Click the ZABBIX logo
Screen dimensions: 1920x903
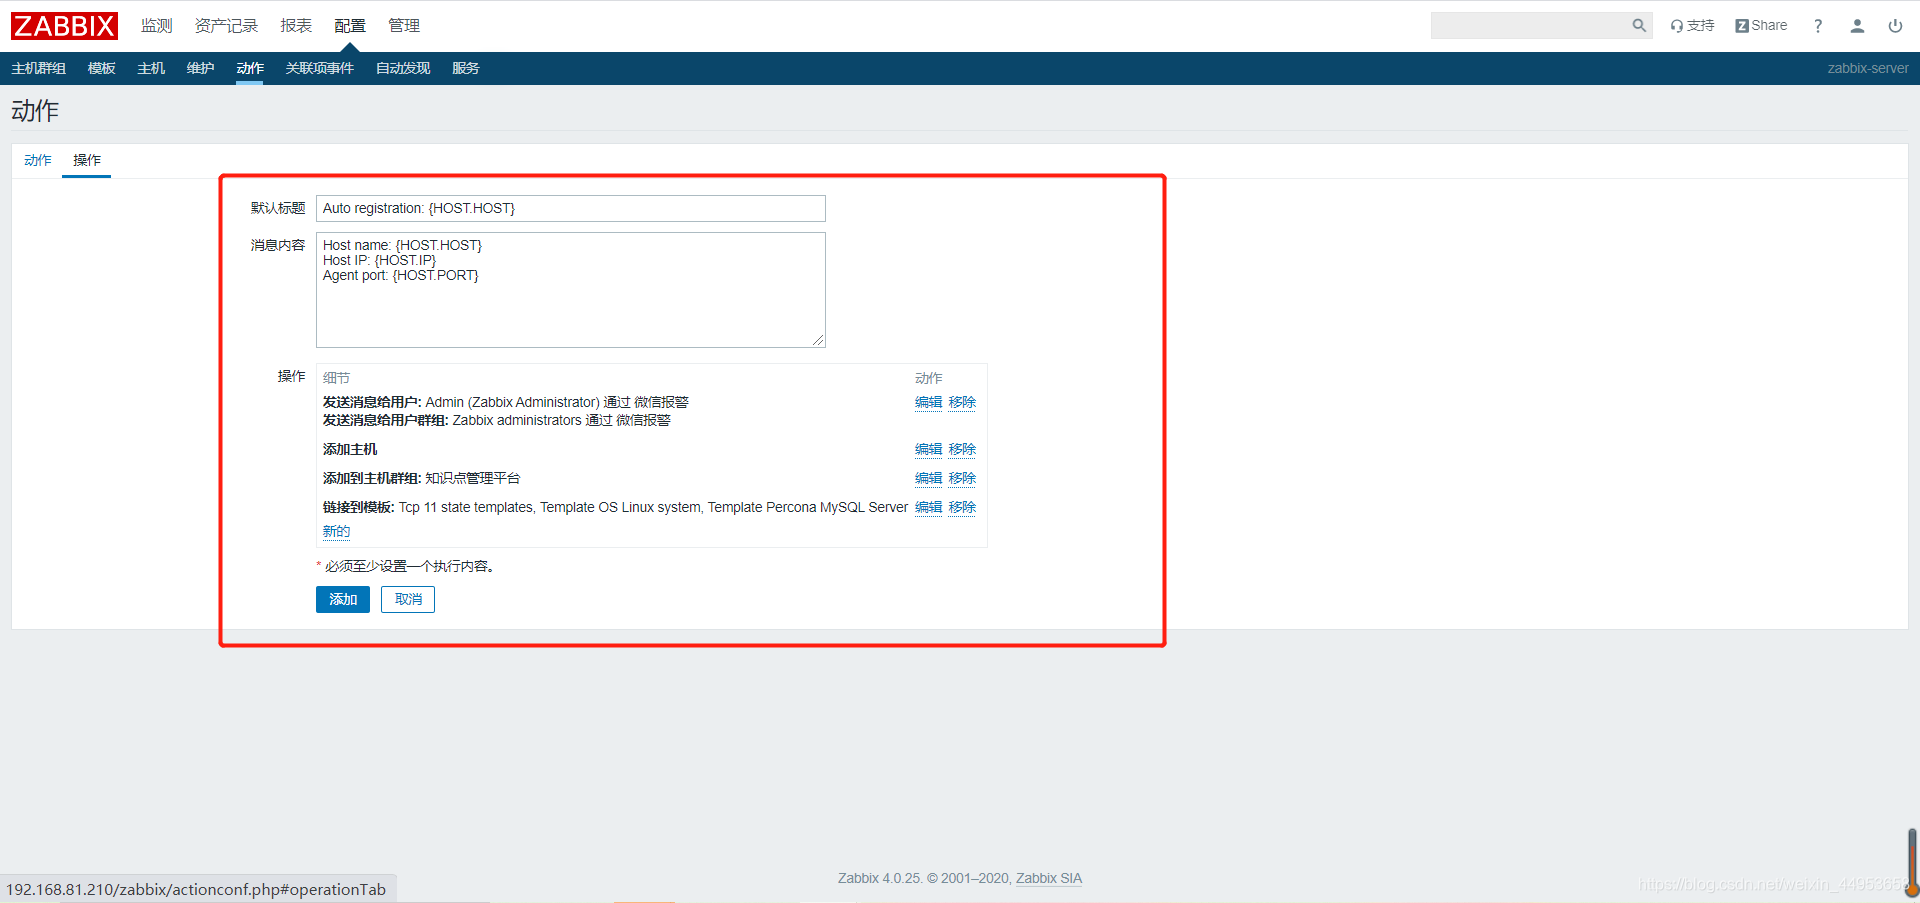[x=64, y=26]
